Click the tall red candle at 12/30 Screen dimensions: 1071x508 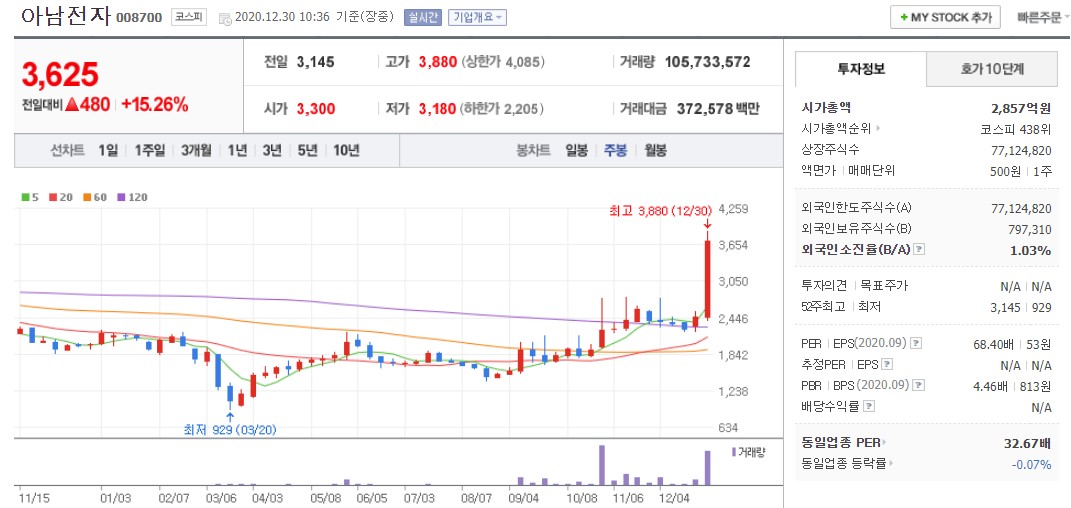pos(708,279)
